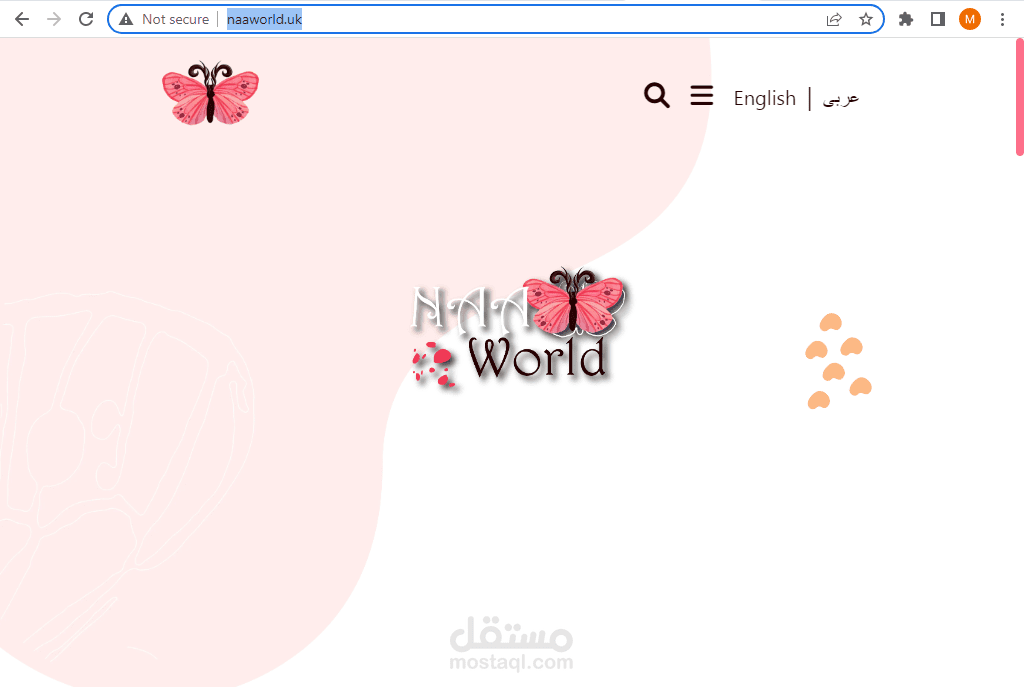Open the share page icon

[833, 18]
